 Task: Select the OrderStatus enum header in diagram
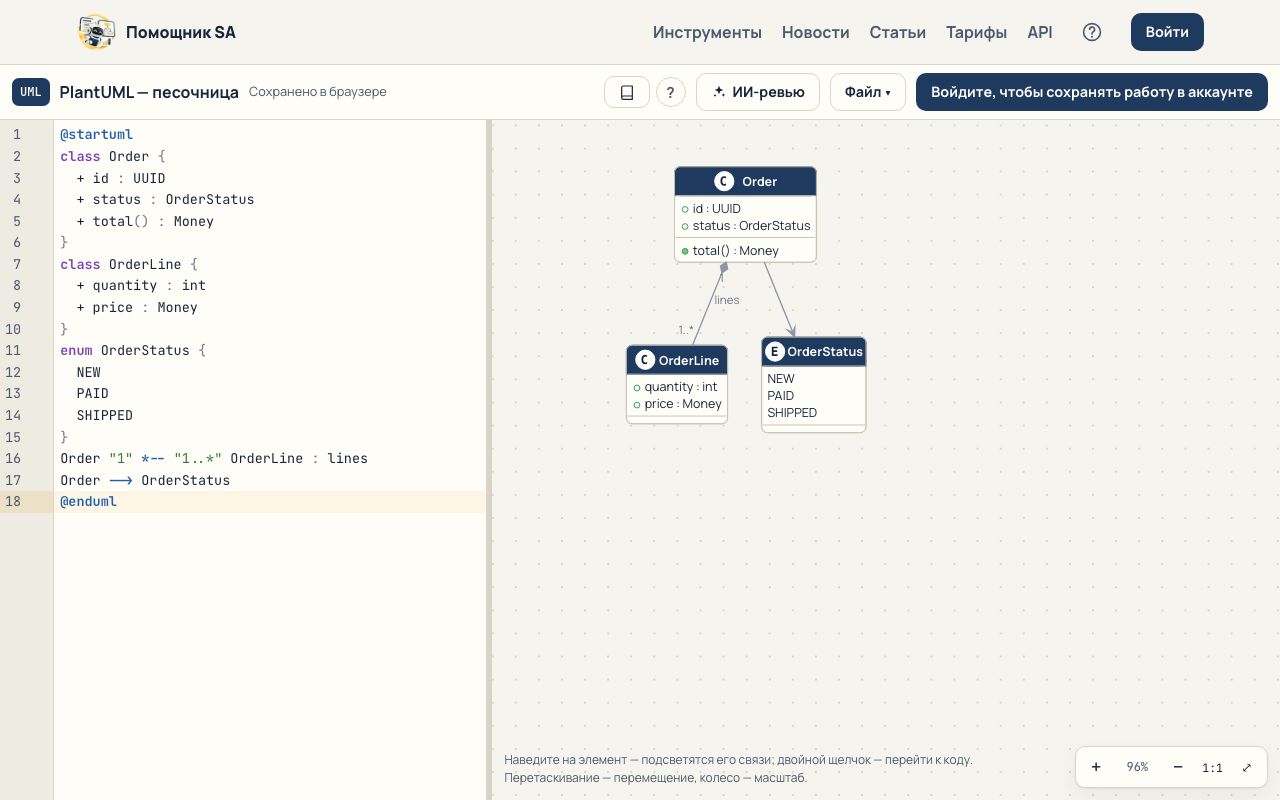(814, 352)
